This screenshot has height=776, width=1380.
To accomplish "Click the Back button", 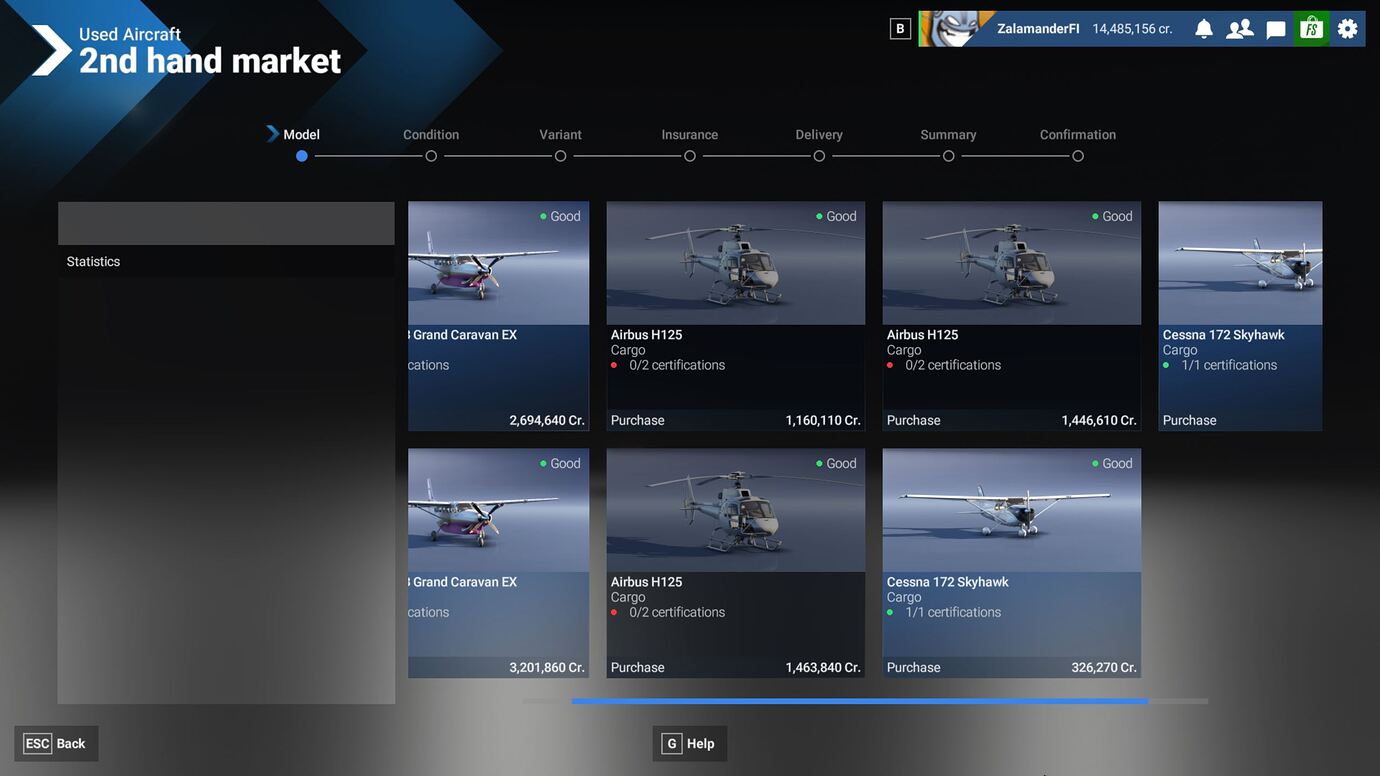I will [x=56, y=744].
